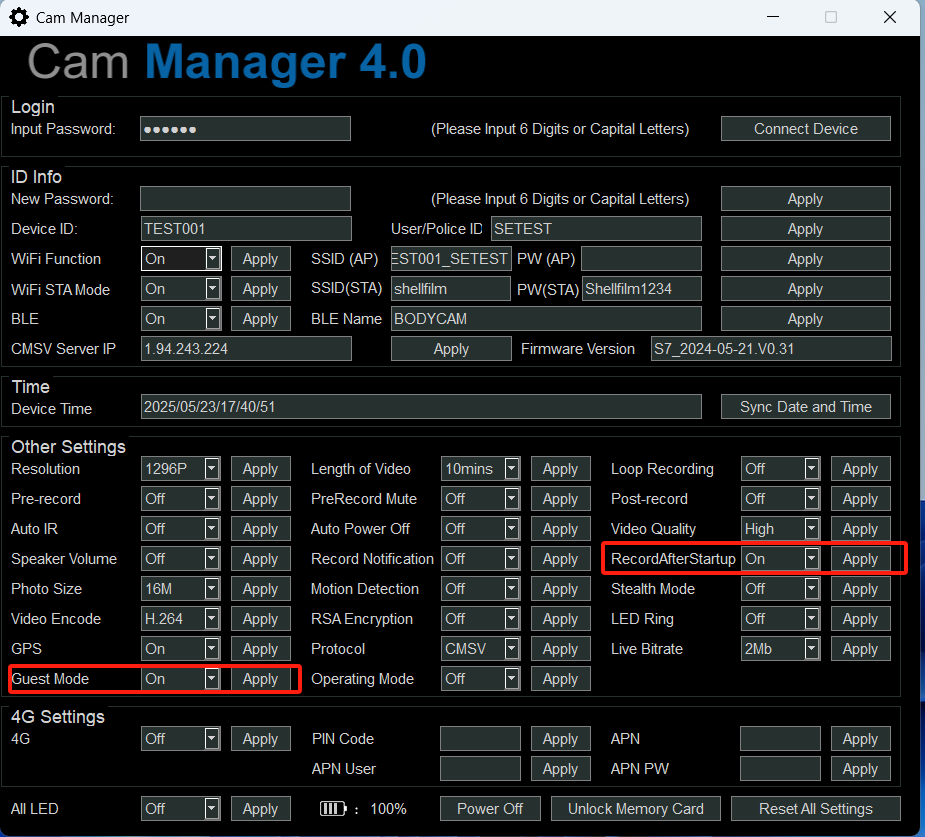Click the battery level icon
925x837 pixels.
pyautogui.click(x=333, y=809)
